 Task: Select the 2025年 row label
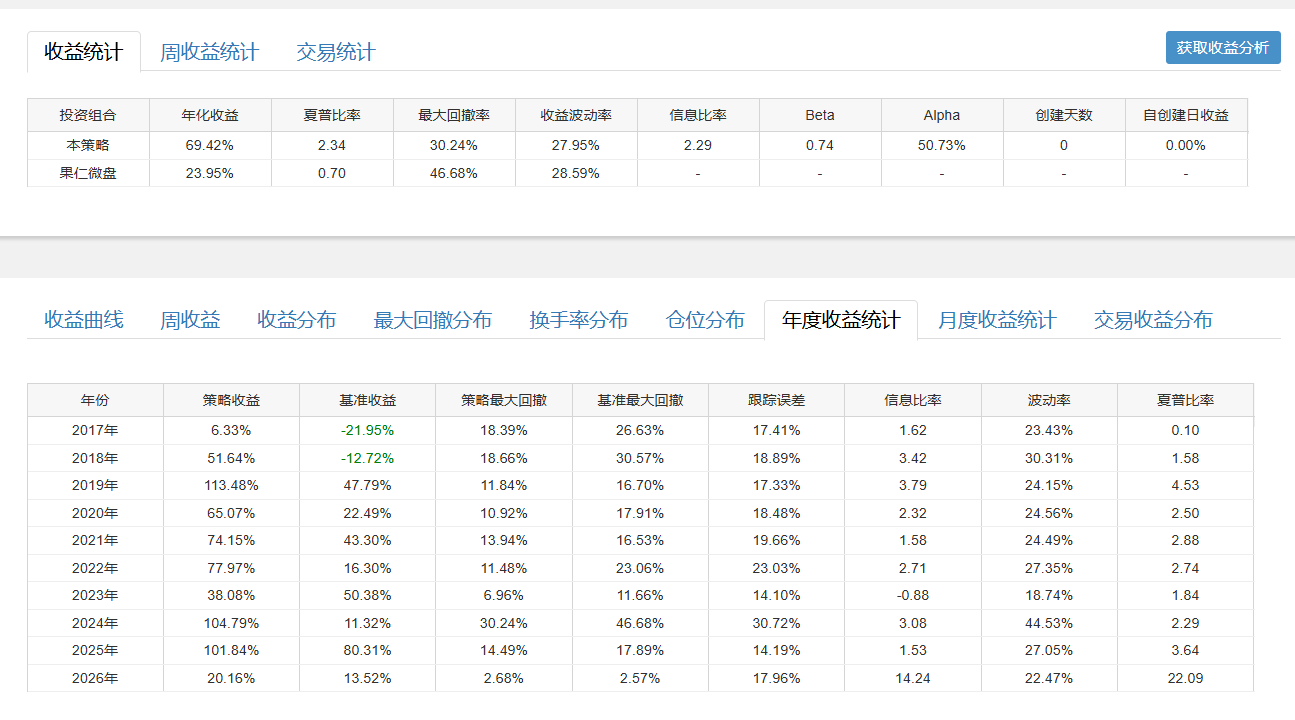[95, 650]
